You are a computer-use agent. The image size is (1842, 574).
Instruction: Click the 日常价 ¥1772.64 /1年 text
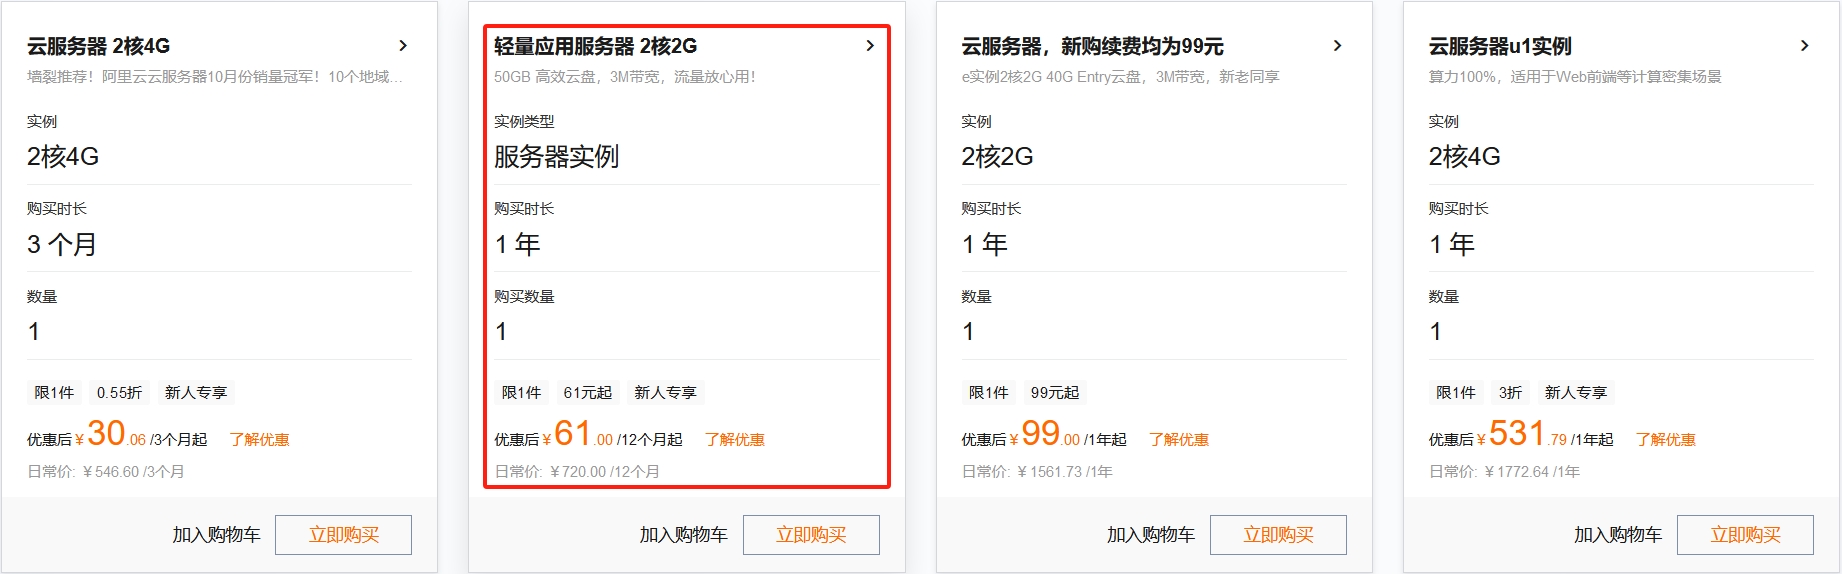coord(1504,472)
